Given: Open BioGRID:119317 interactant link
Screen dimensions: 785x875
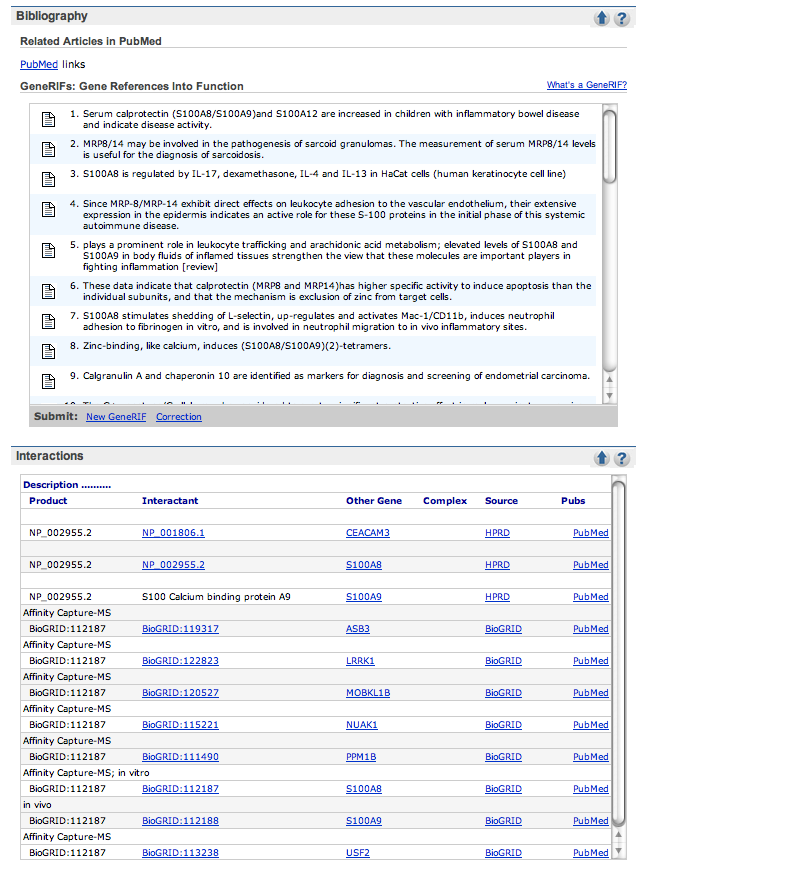Looking at the screenshot, I should 180,629.
